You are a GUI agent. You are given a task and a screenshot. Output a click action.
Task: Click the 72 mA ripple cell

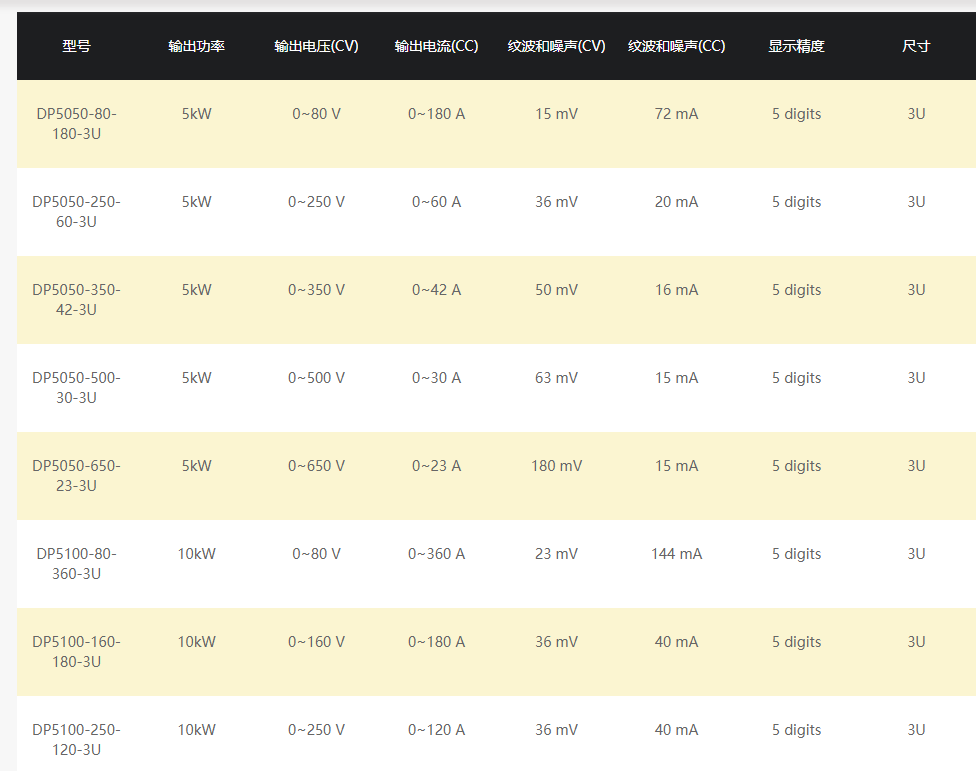677,114
